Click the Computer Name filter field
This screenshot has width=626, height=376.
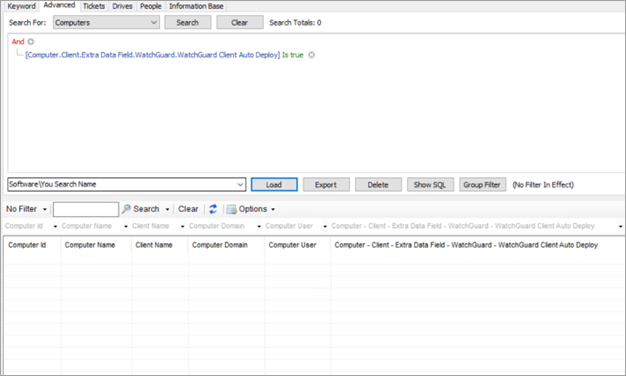point(91,226)
